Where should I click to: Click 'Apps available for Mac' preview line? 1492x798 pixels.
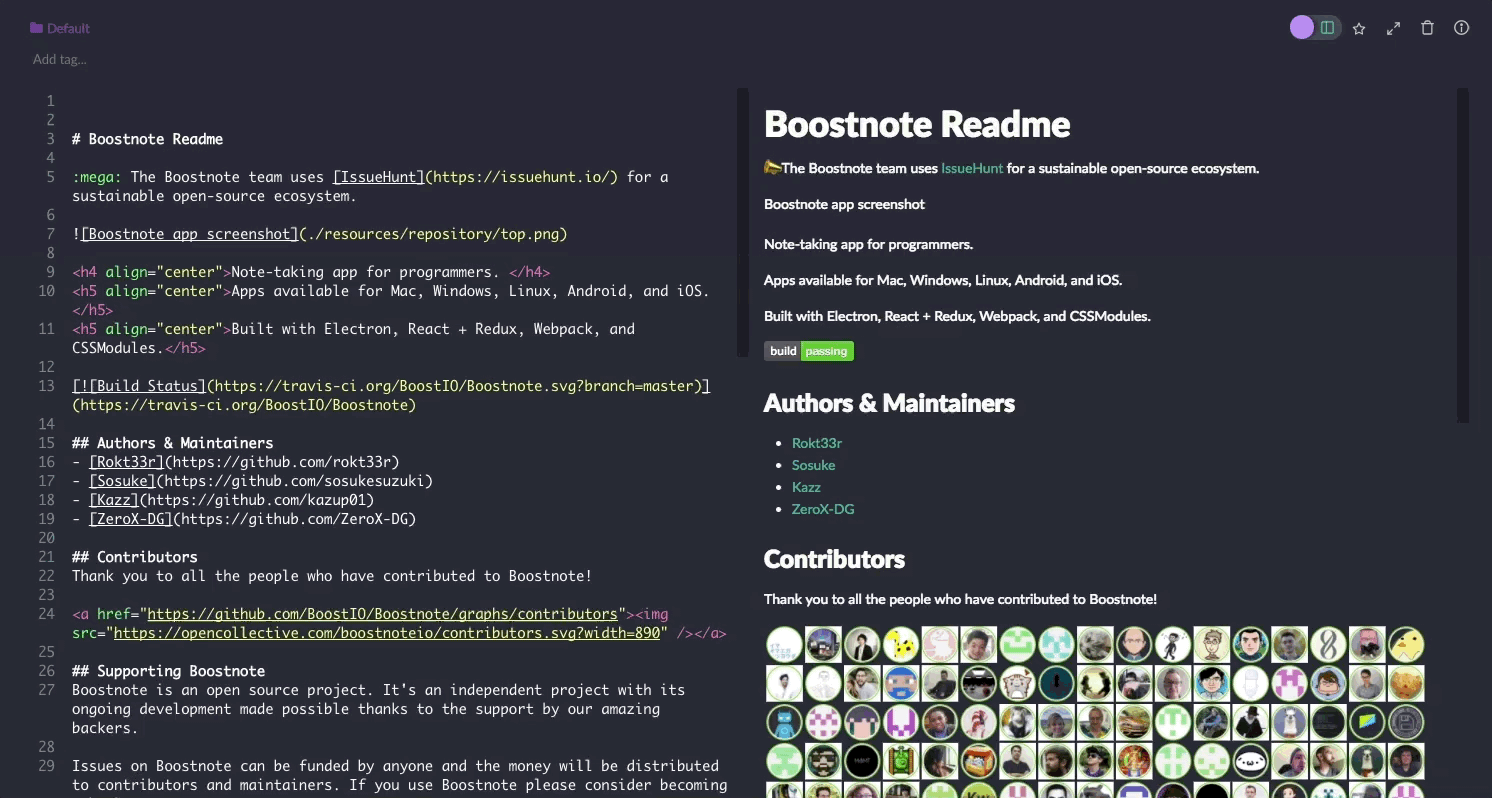pyautogui.click(x=943, y=280)
